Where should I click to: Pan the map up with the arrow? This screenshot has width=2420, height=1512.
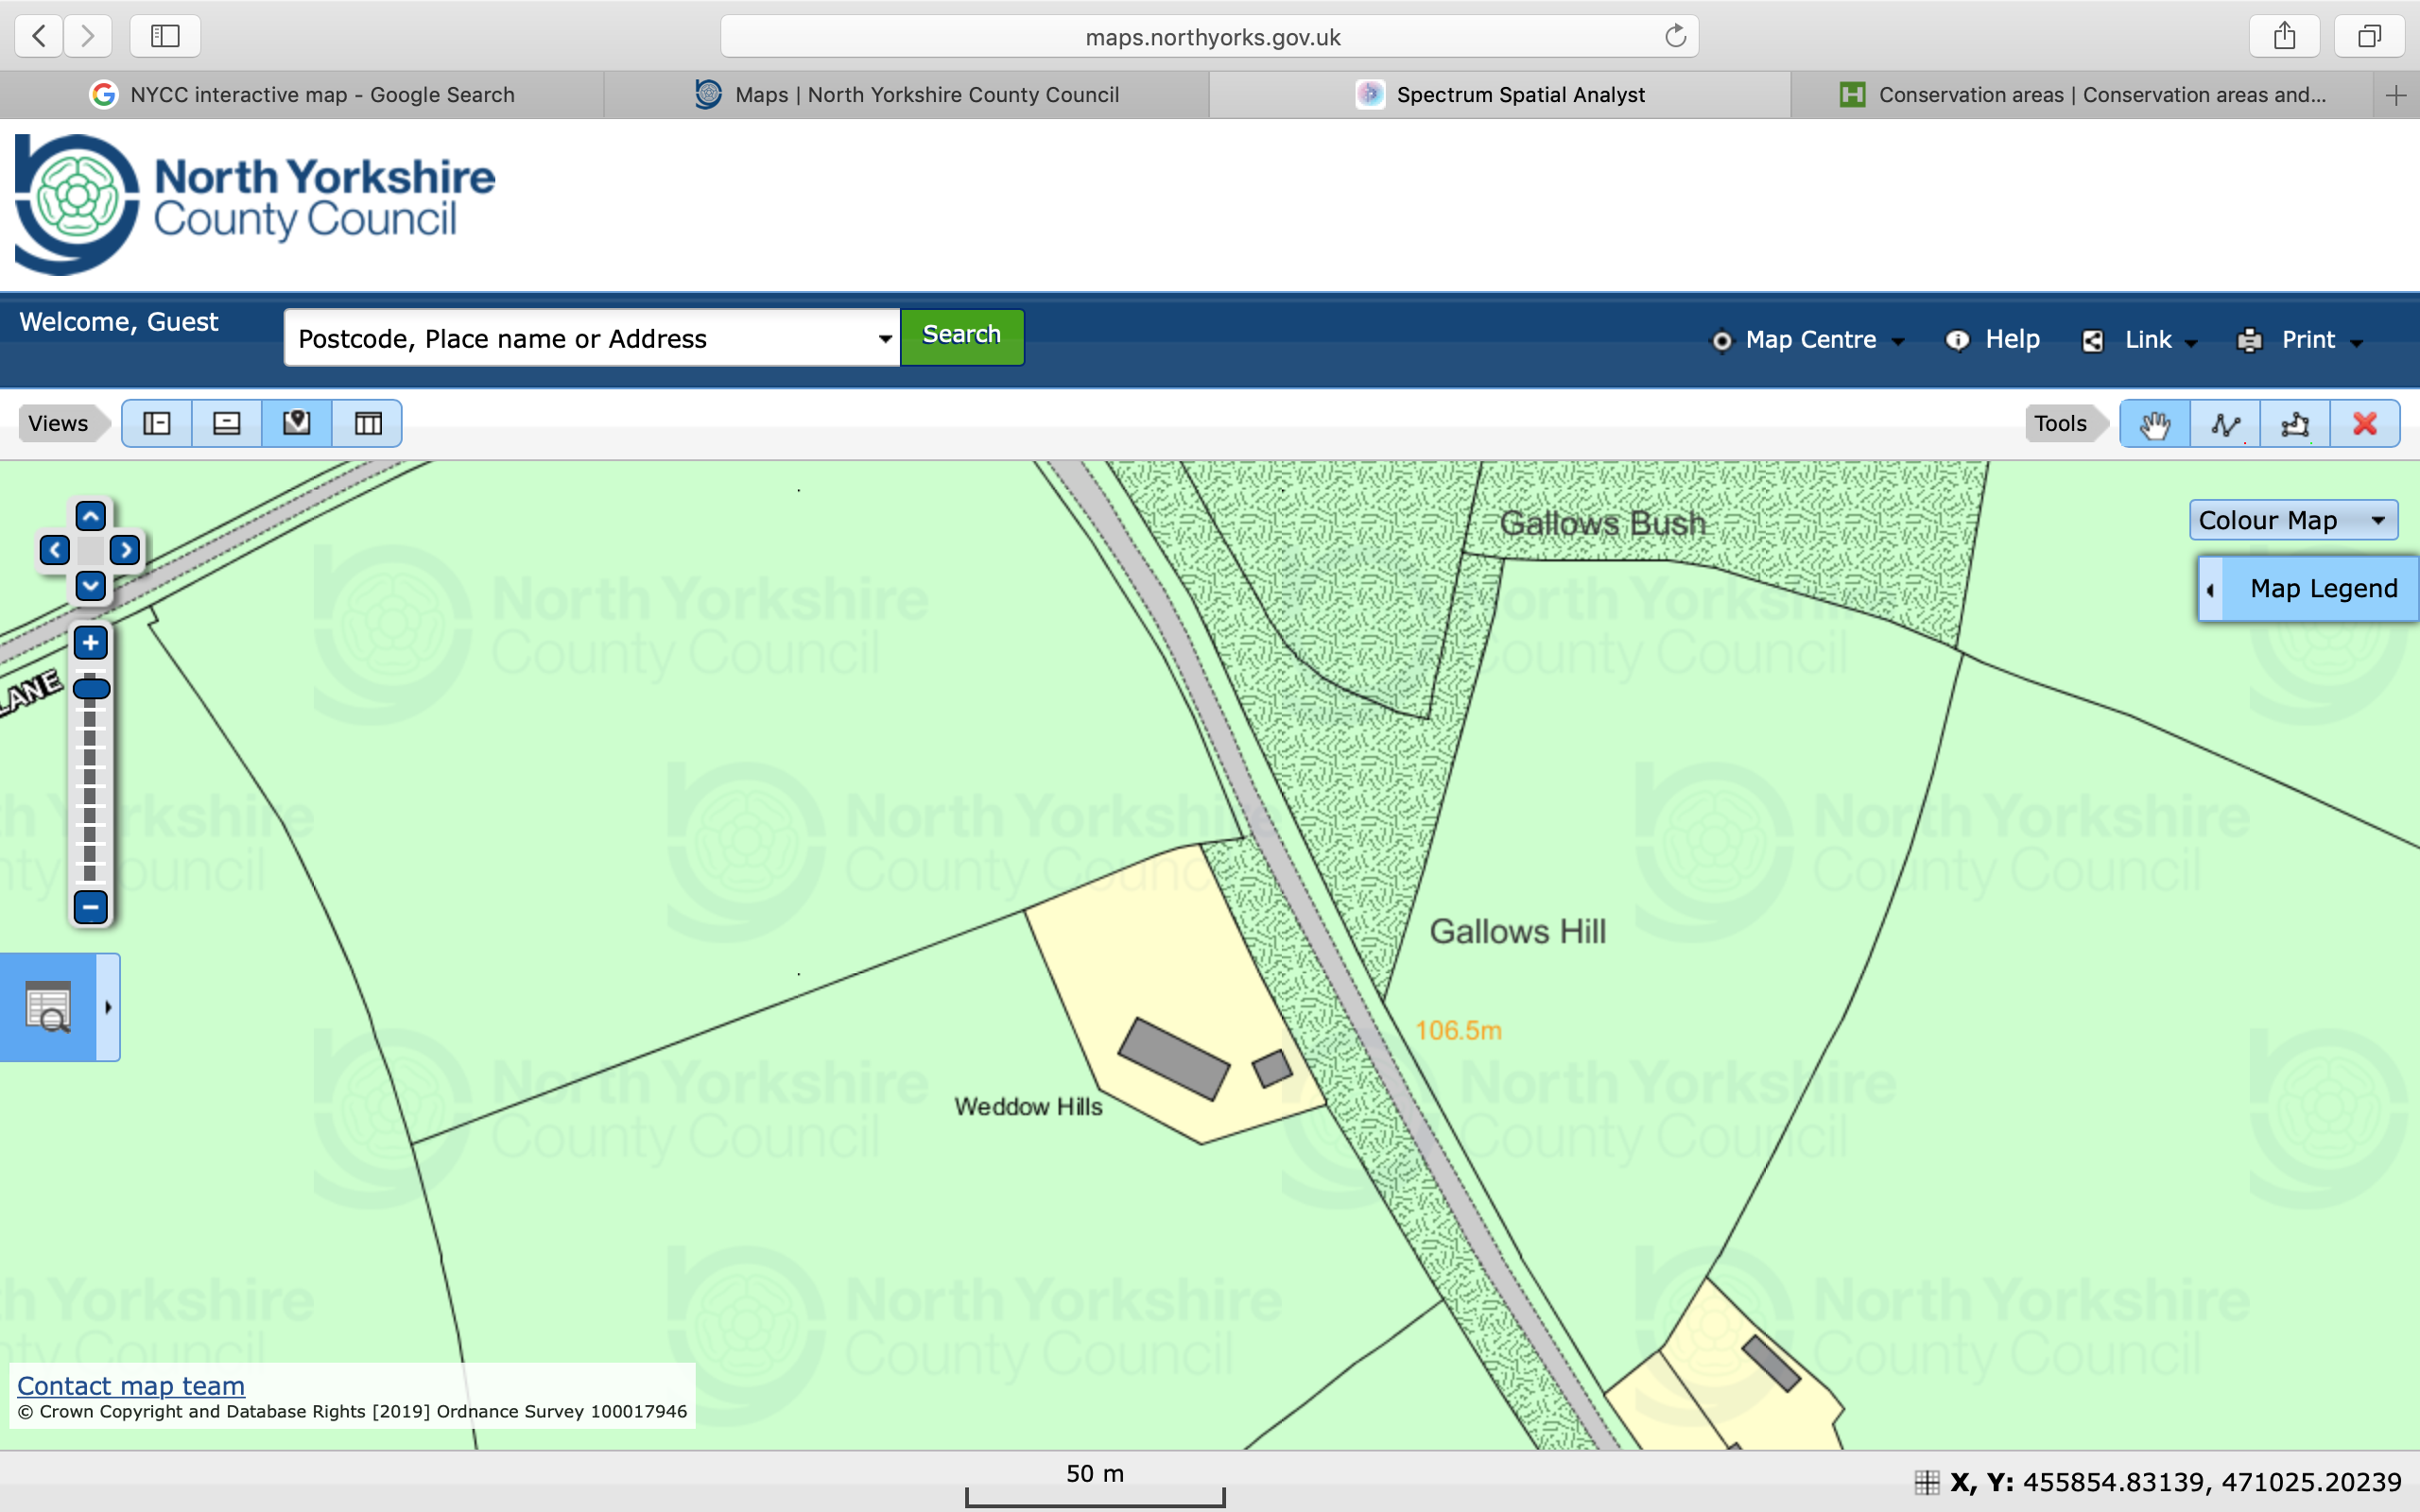click(x=90, y=516)
